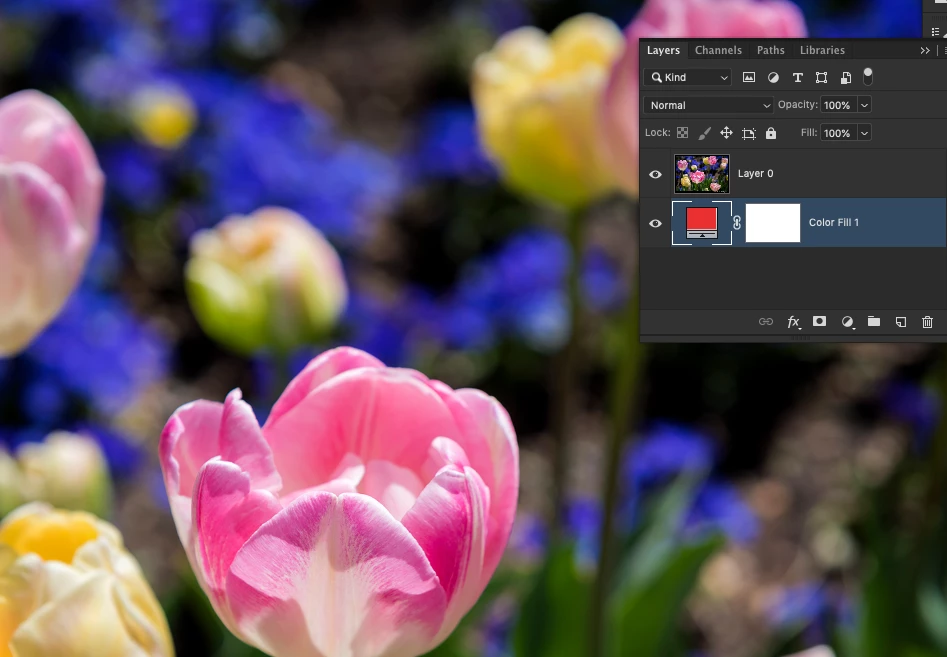The height and width of the screenshot is (657, 947).
Task: Switch to the Paths tab
Action: (x=771, y=50)
